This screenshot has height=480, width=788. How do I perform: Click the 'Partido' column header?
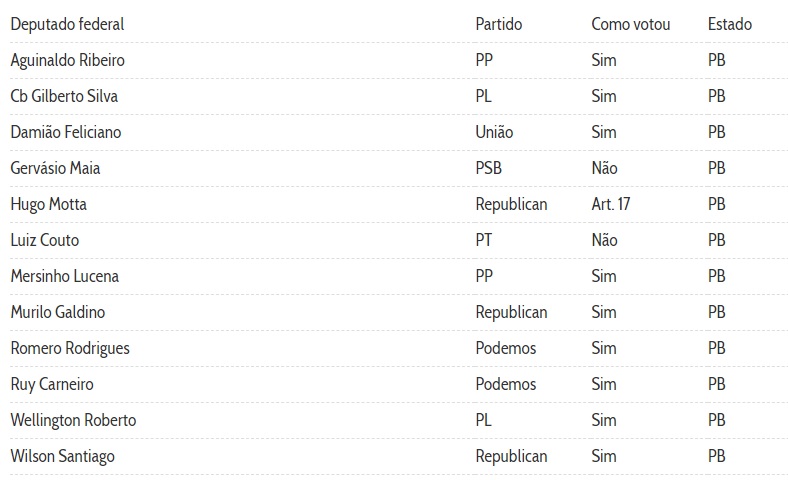pos(498,24)
